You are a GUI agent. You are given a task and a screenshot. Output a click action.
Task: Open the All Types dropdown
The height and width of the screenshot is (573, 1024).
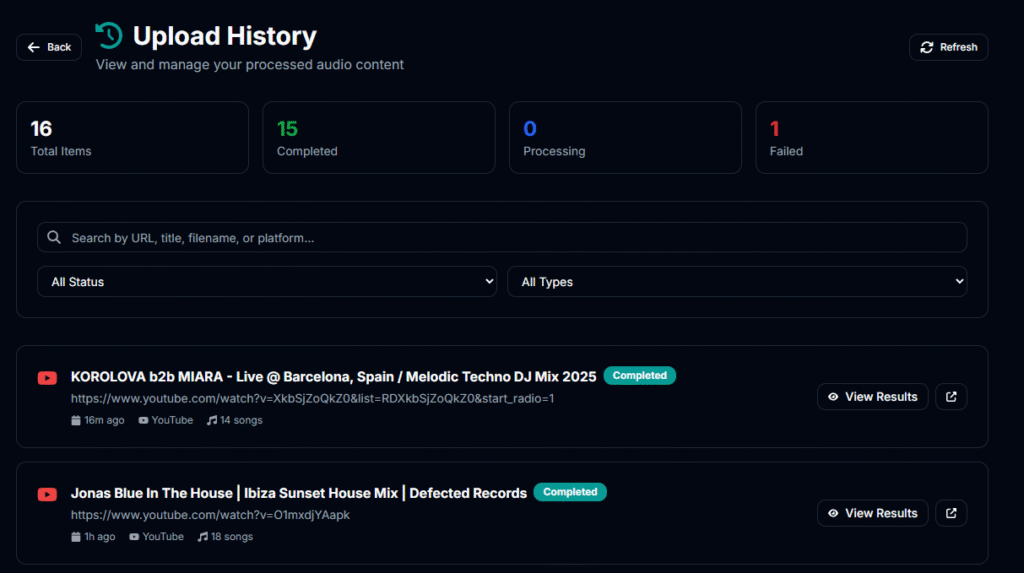click(x=737, y=282)
